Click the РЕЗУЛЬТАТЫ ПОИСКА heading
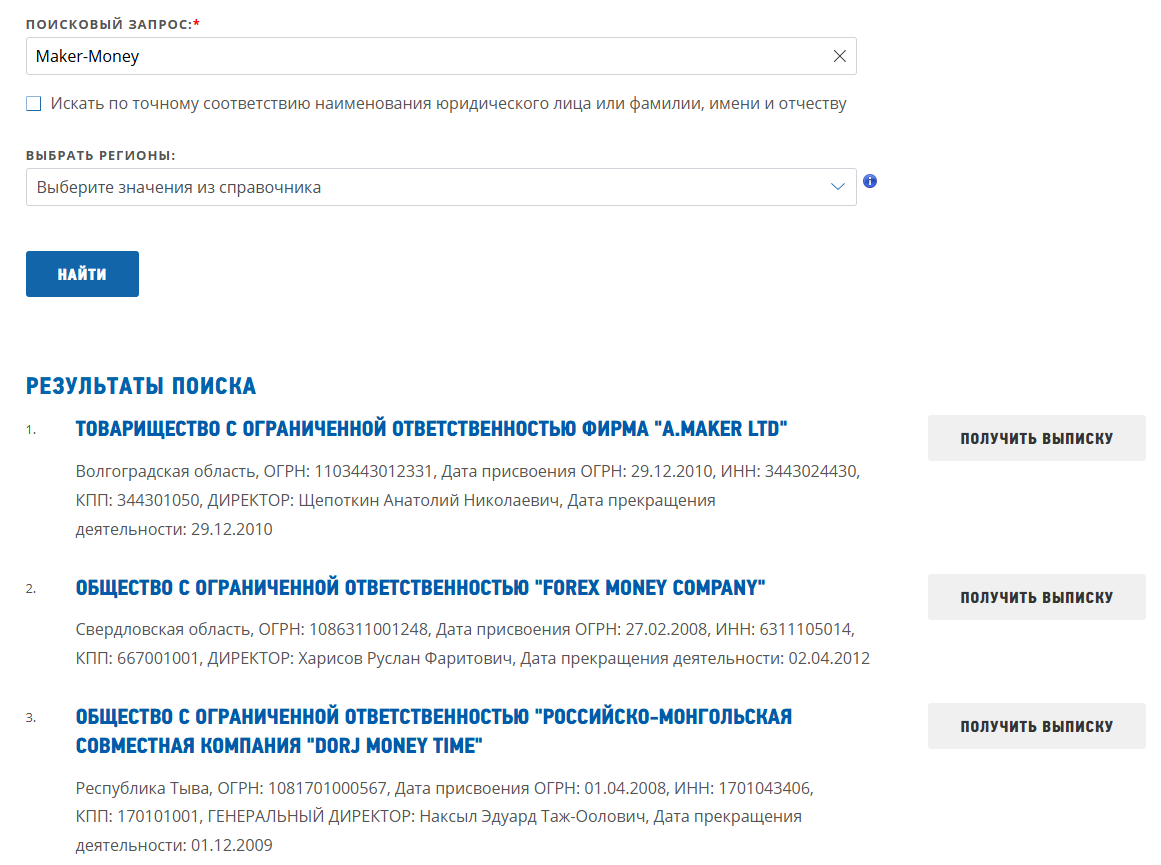Viewport: 1161px width, 865px height. (141, 386)
